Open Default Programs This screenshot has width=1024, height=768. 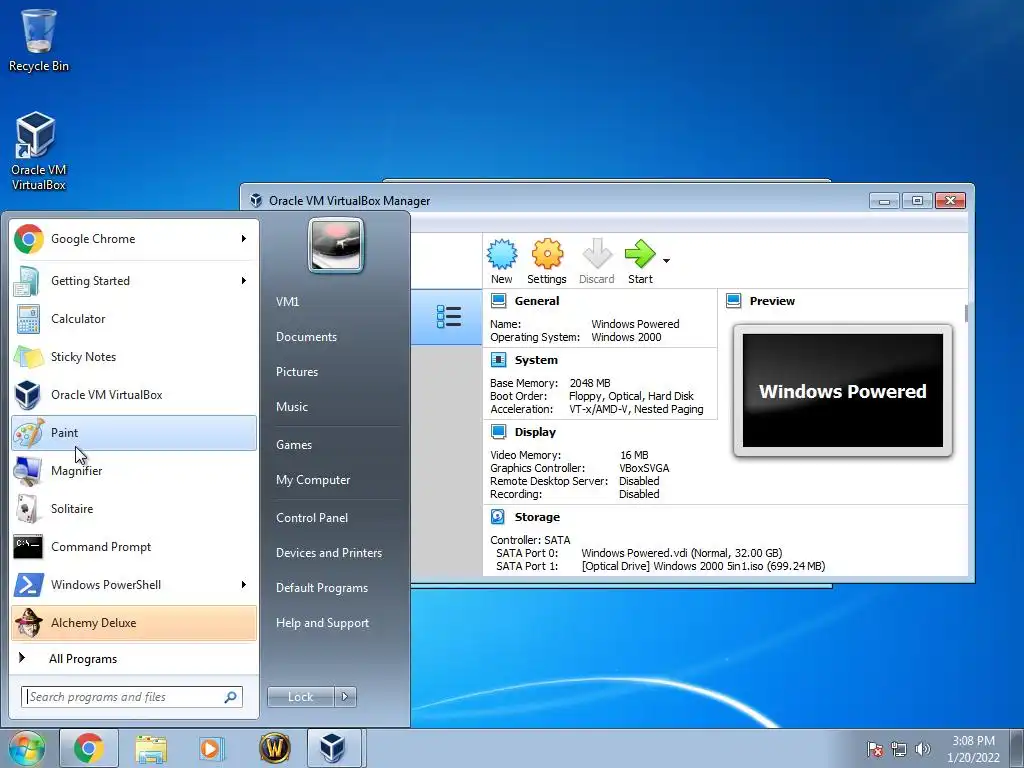321,588
